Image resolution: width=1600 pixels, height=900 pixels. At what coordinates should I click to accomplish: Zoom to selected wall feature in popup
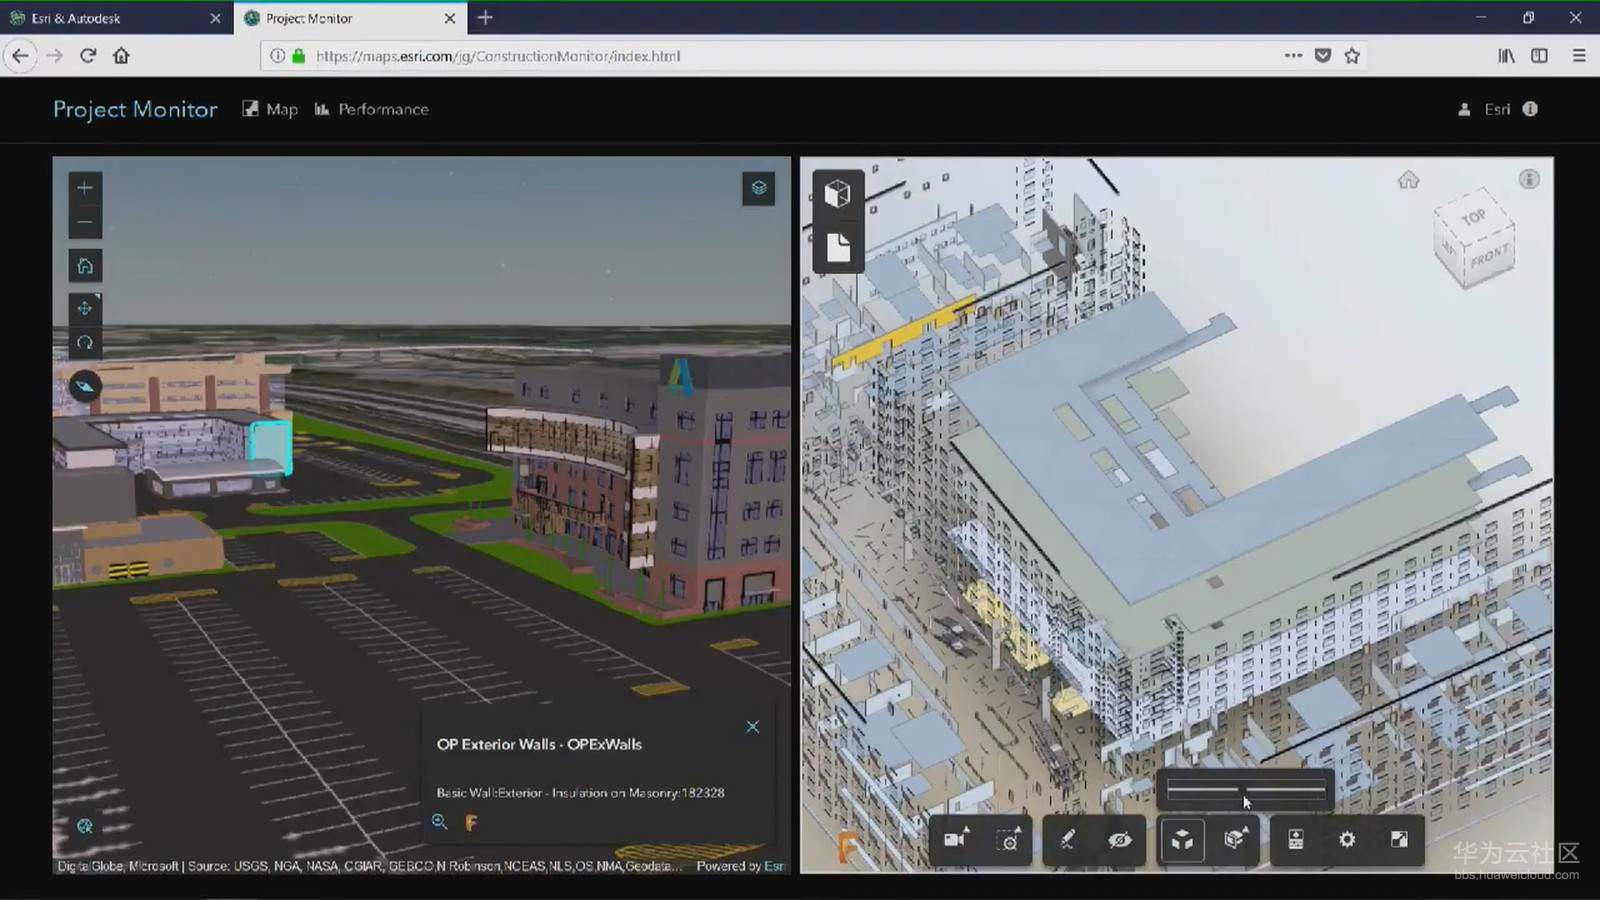coord(439,822)
